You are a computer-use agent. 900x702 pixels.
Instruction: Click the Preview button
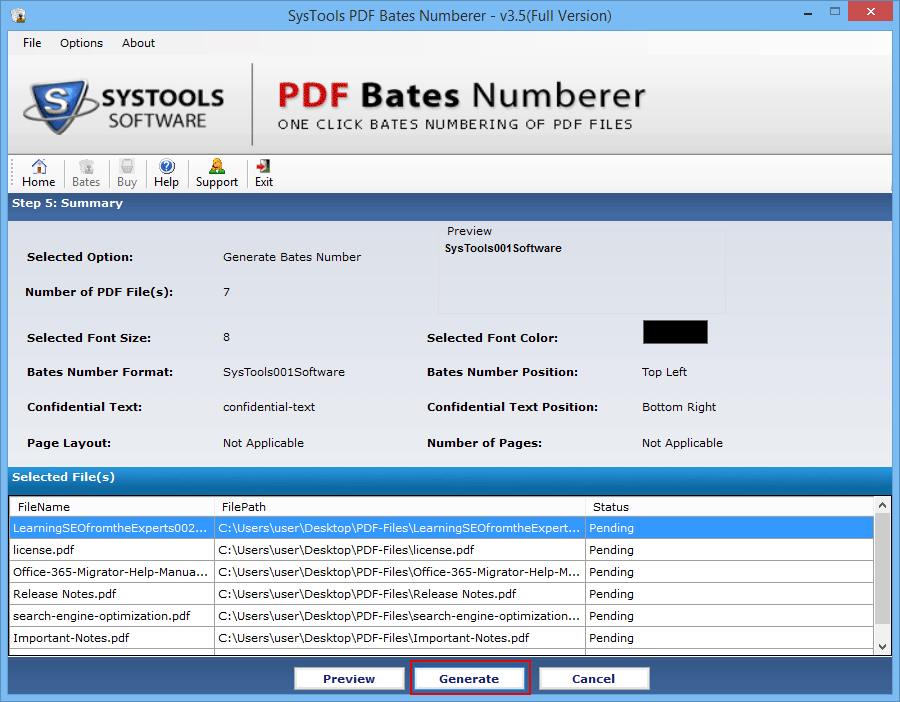pos(349,678)
